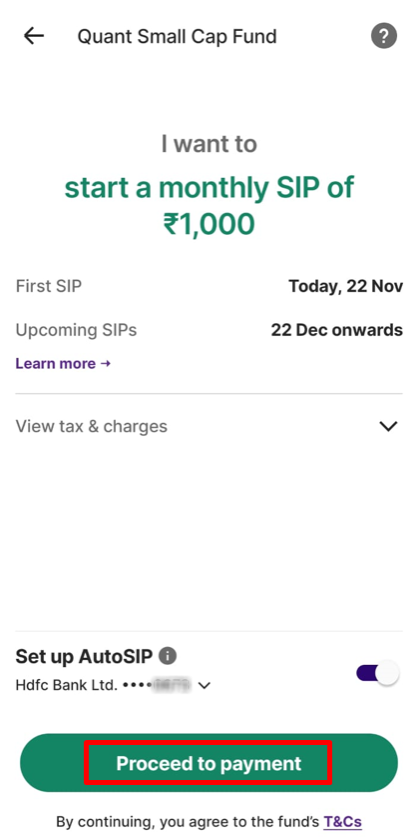Viewport: 417px width, 839px height.
Task: Open the bank account chevron under AutoSIP
Action: (x=204, y=685)
